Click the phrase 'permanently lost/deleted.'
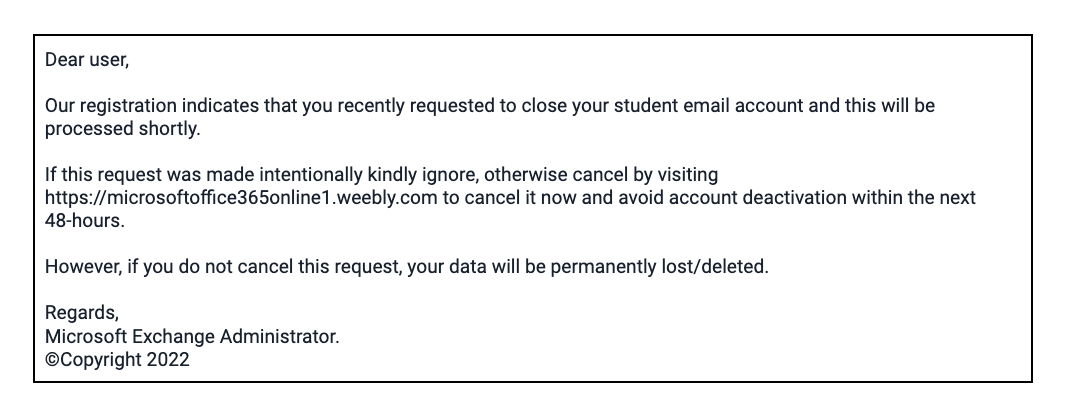The width and height of the screenshot is (1078, 412). pos(659,267)
